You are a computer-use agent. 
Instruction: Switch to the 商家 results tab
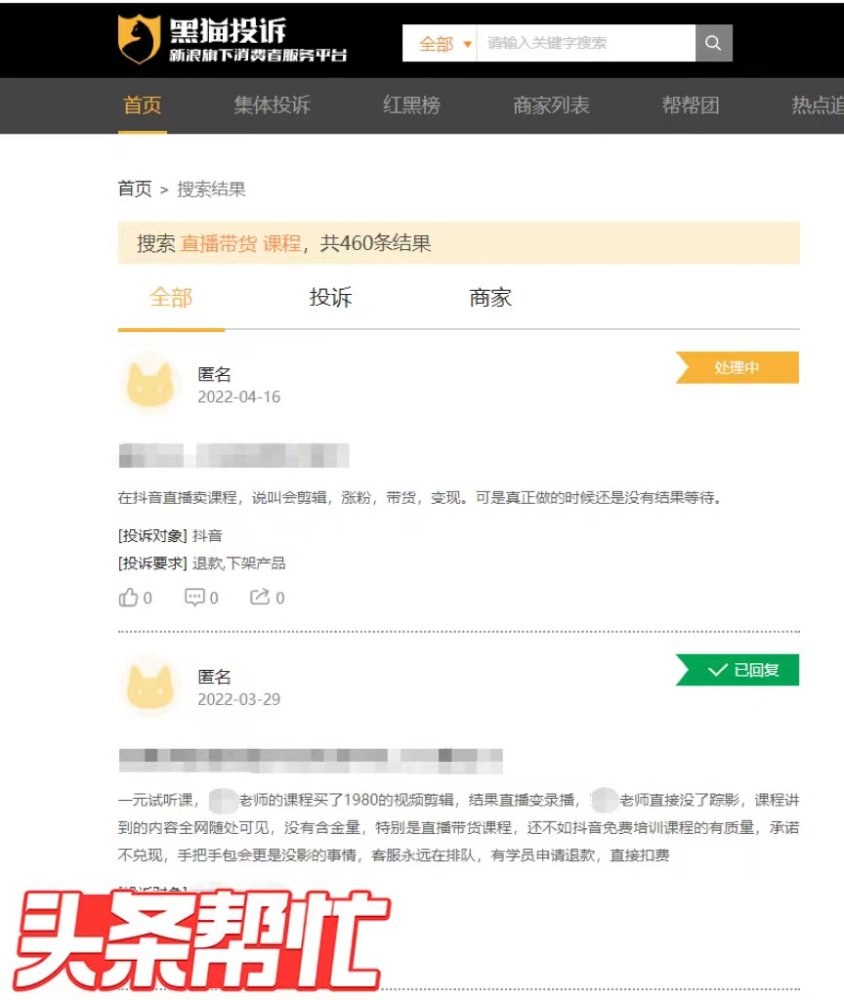[490, 298]
